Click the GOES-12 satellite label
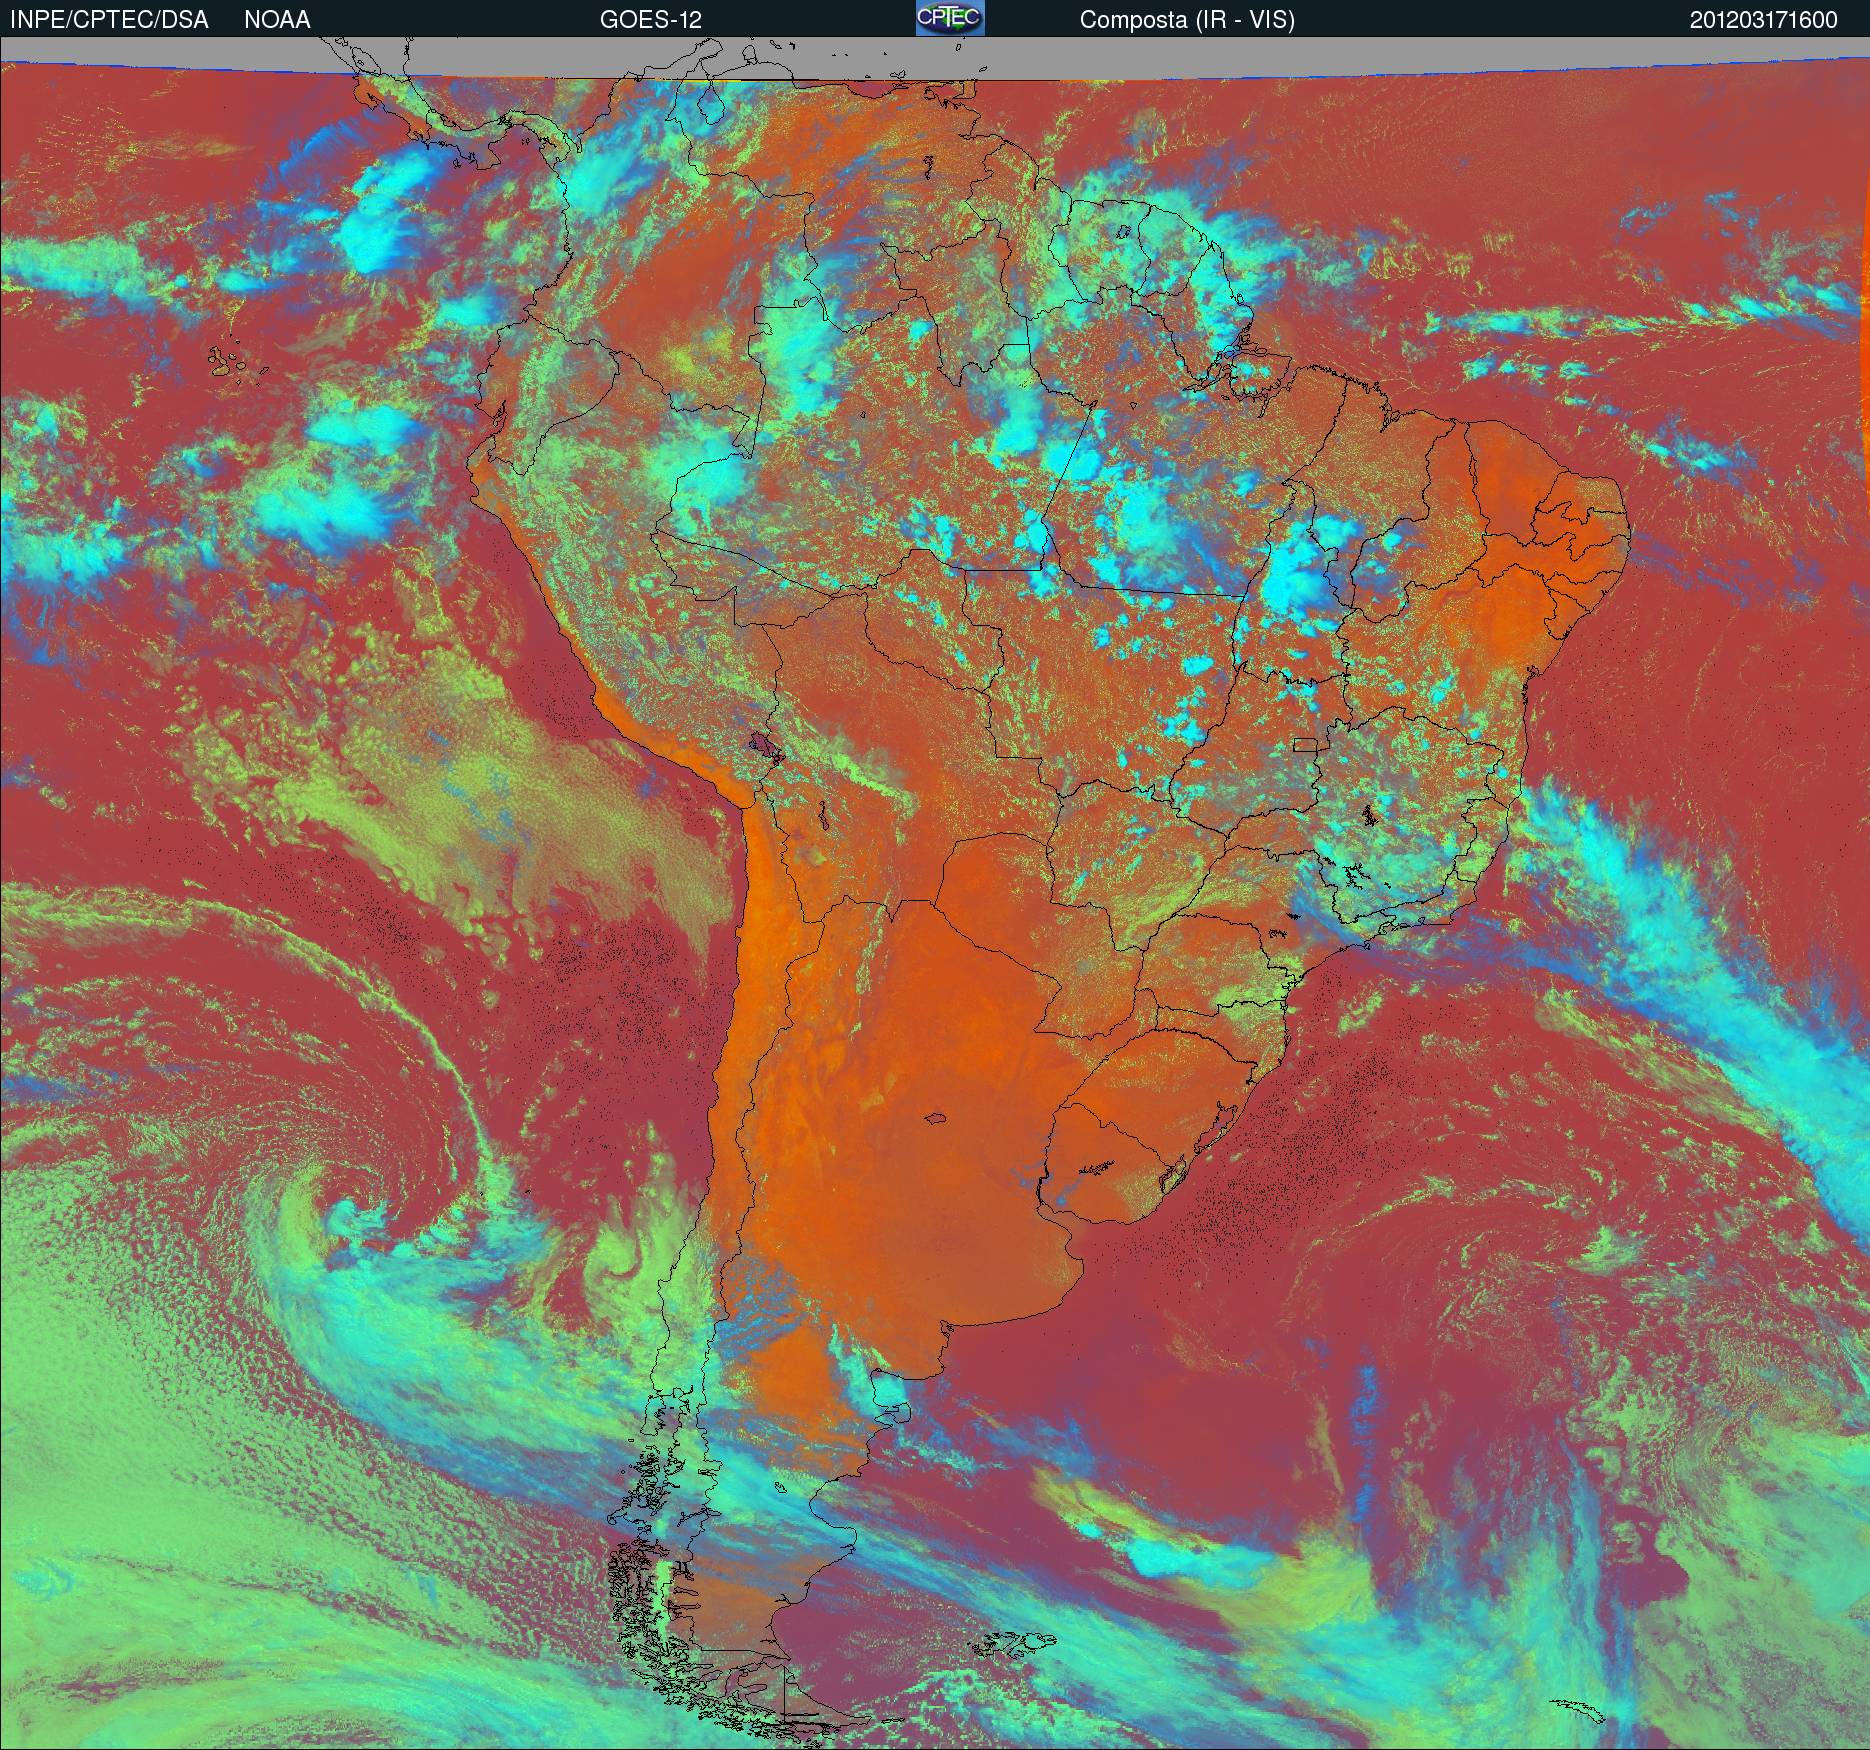Screen dimensions: 1870x1750 click(x=651, y=20)
